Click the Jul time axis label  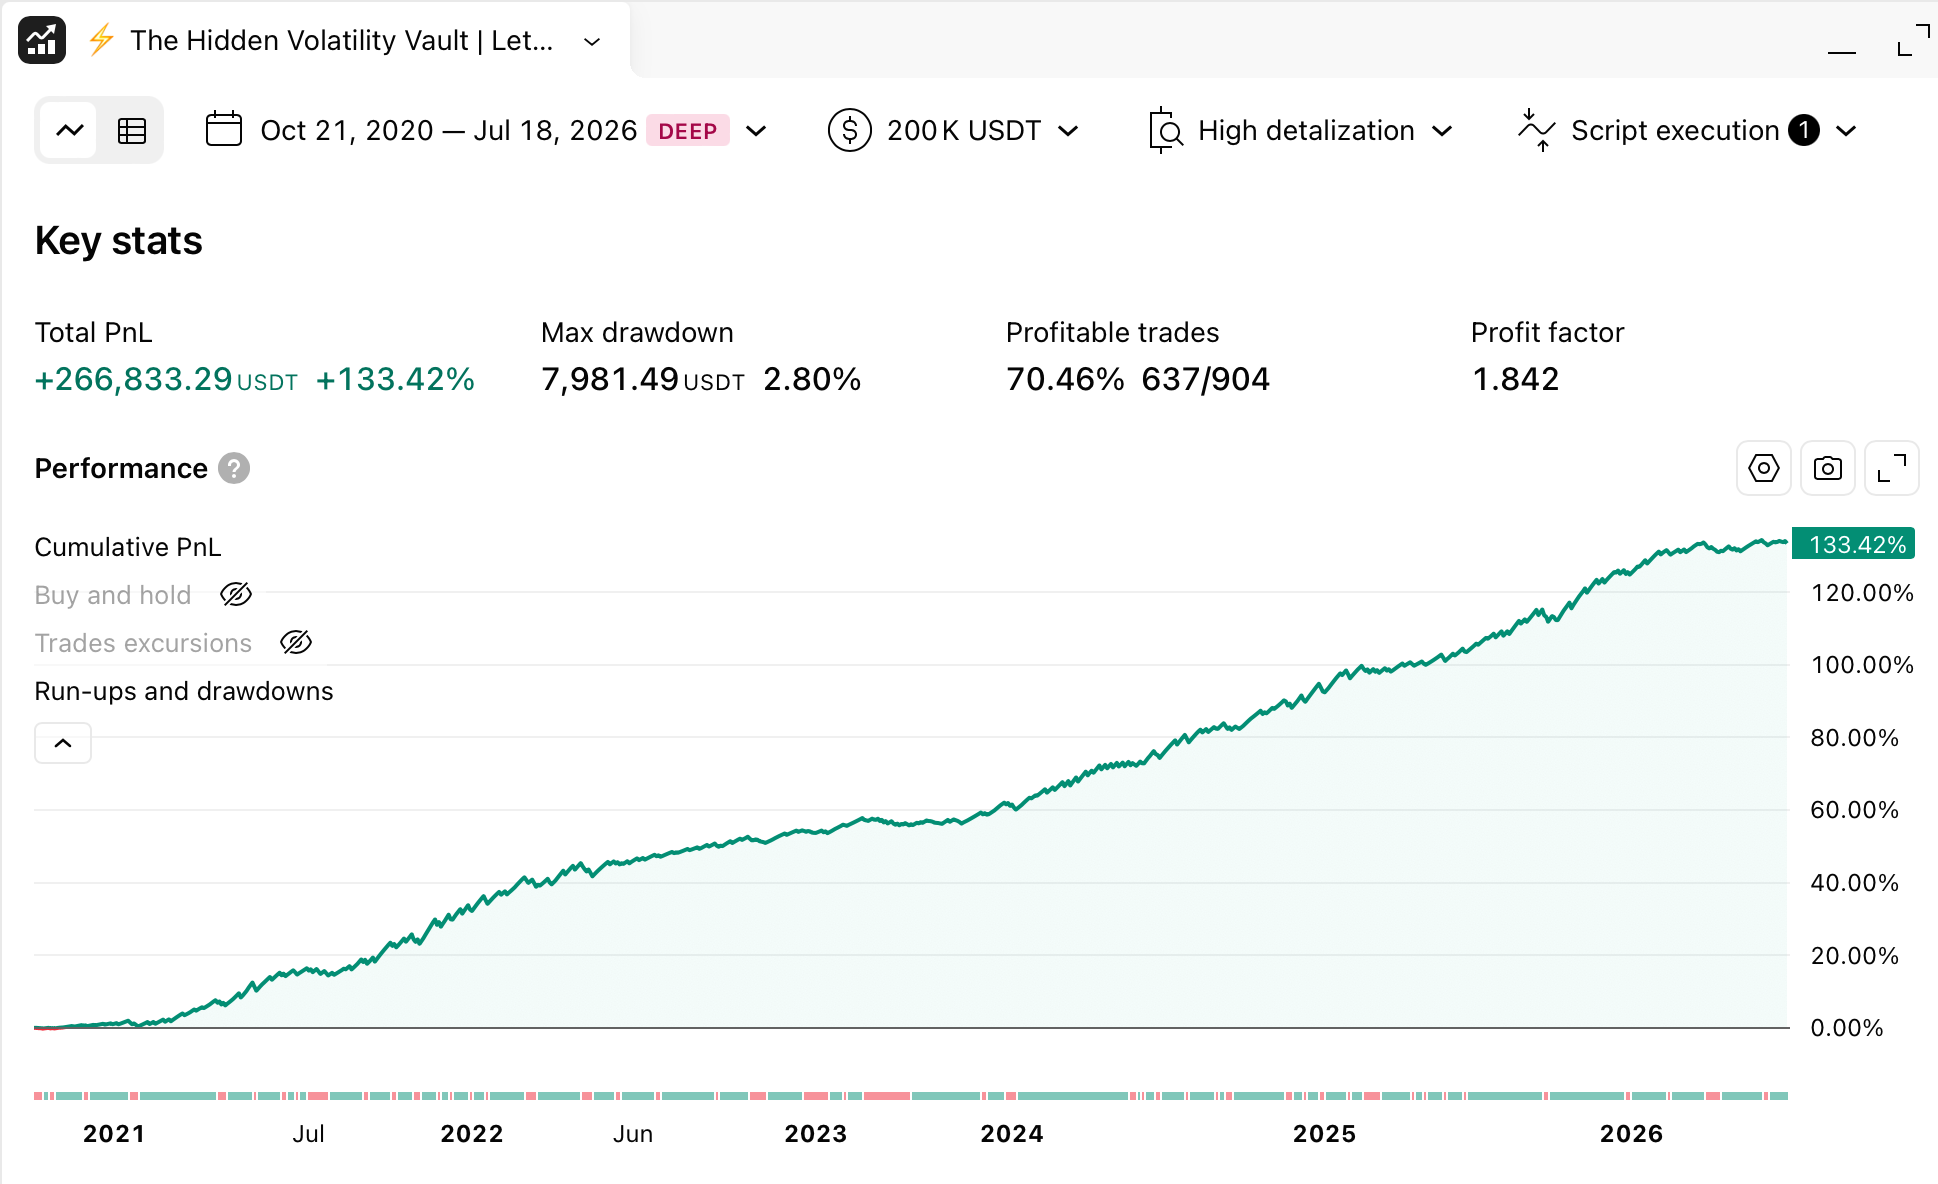click(308, 1134)
